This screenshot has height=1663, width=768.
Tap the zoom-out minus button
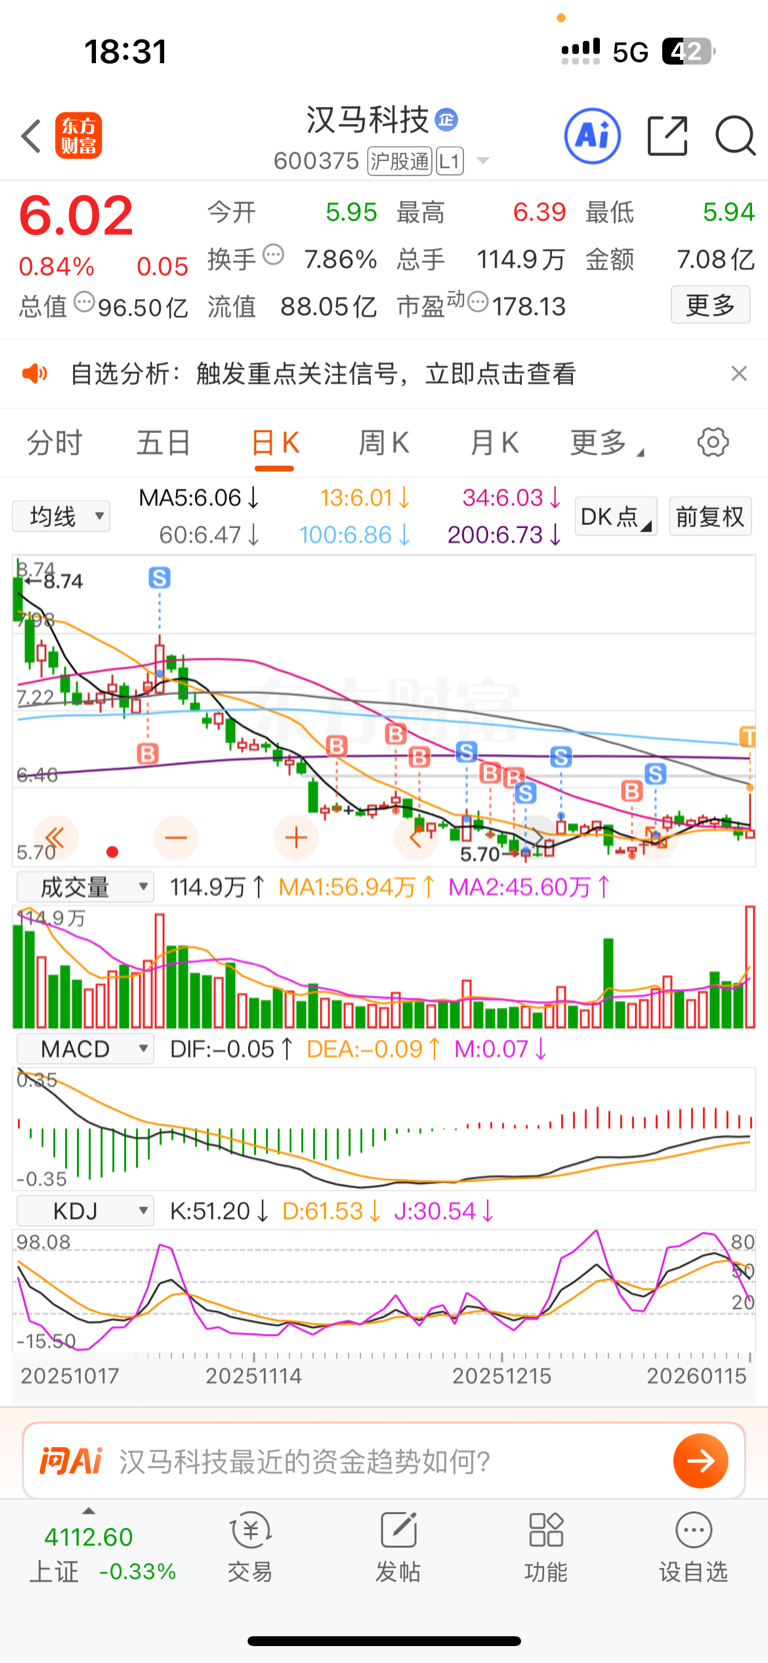coord(176,837)
